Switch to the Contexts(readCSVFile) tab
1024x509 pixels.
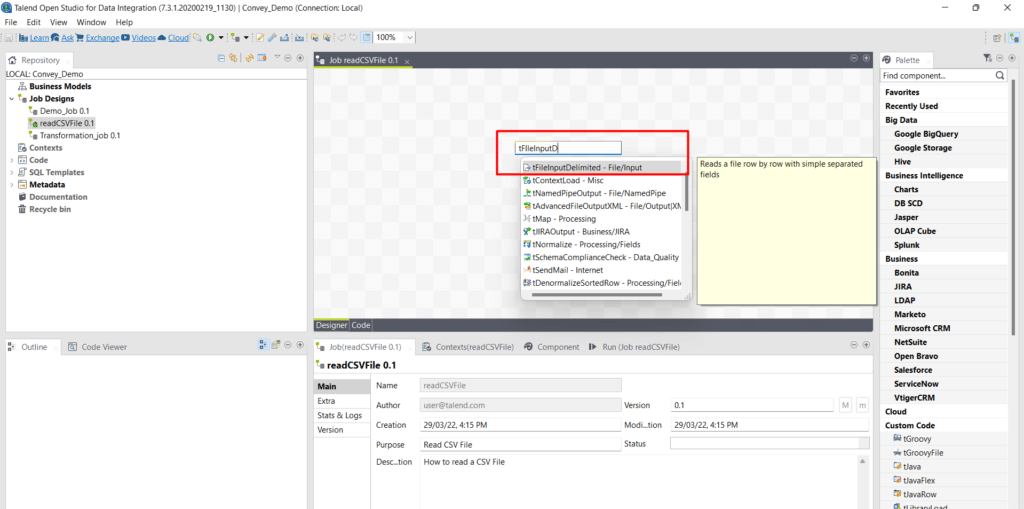[468, 347]
